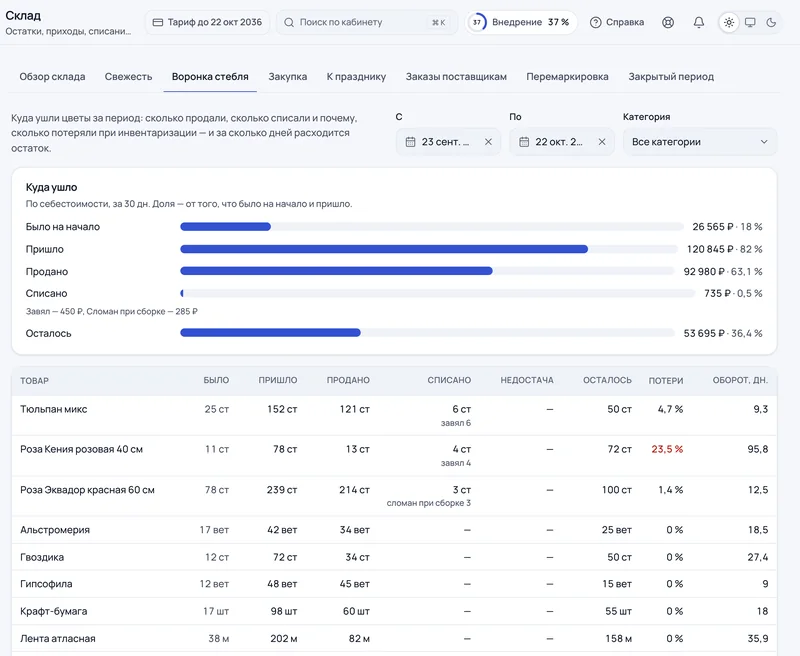
Task: Open the end date picker 22 окт.
Action: [x=562, y=142]
